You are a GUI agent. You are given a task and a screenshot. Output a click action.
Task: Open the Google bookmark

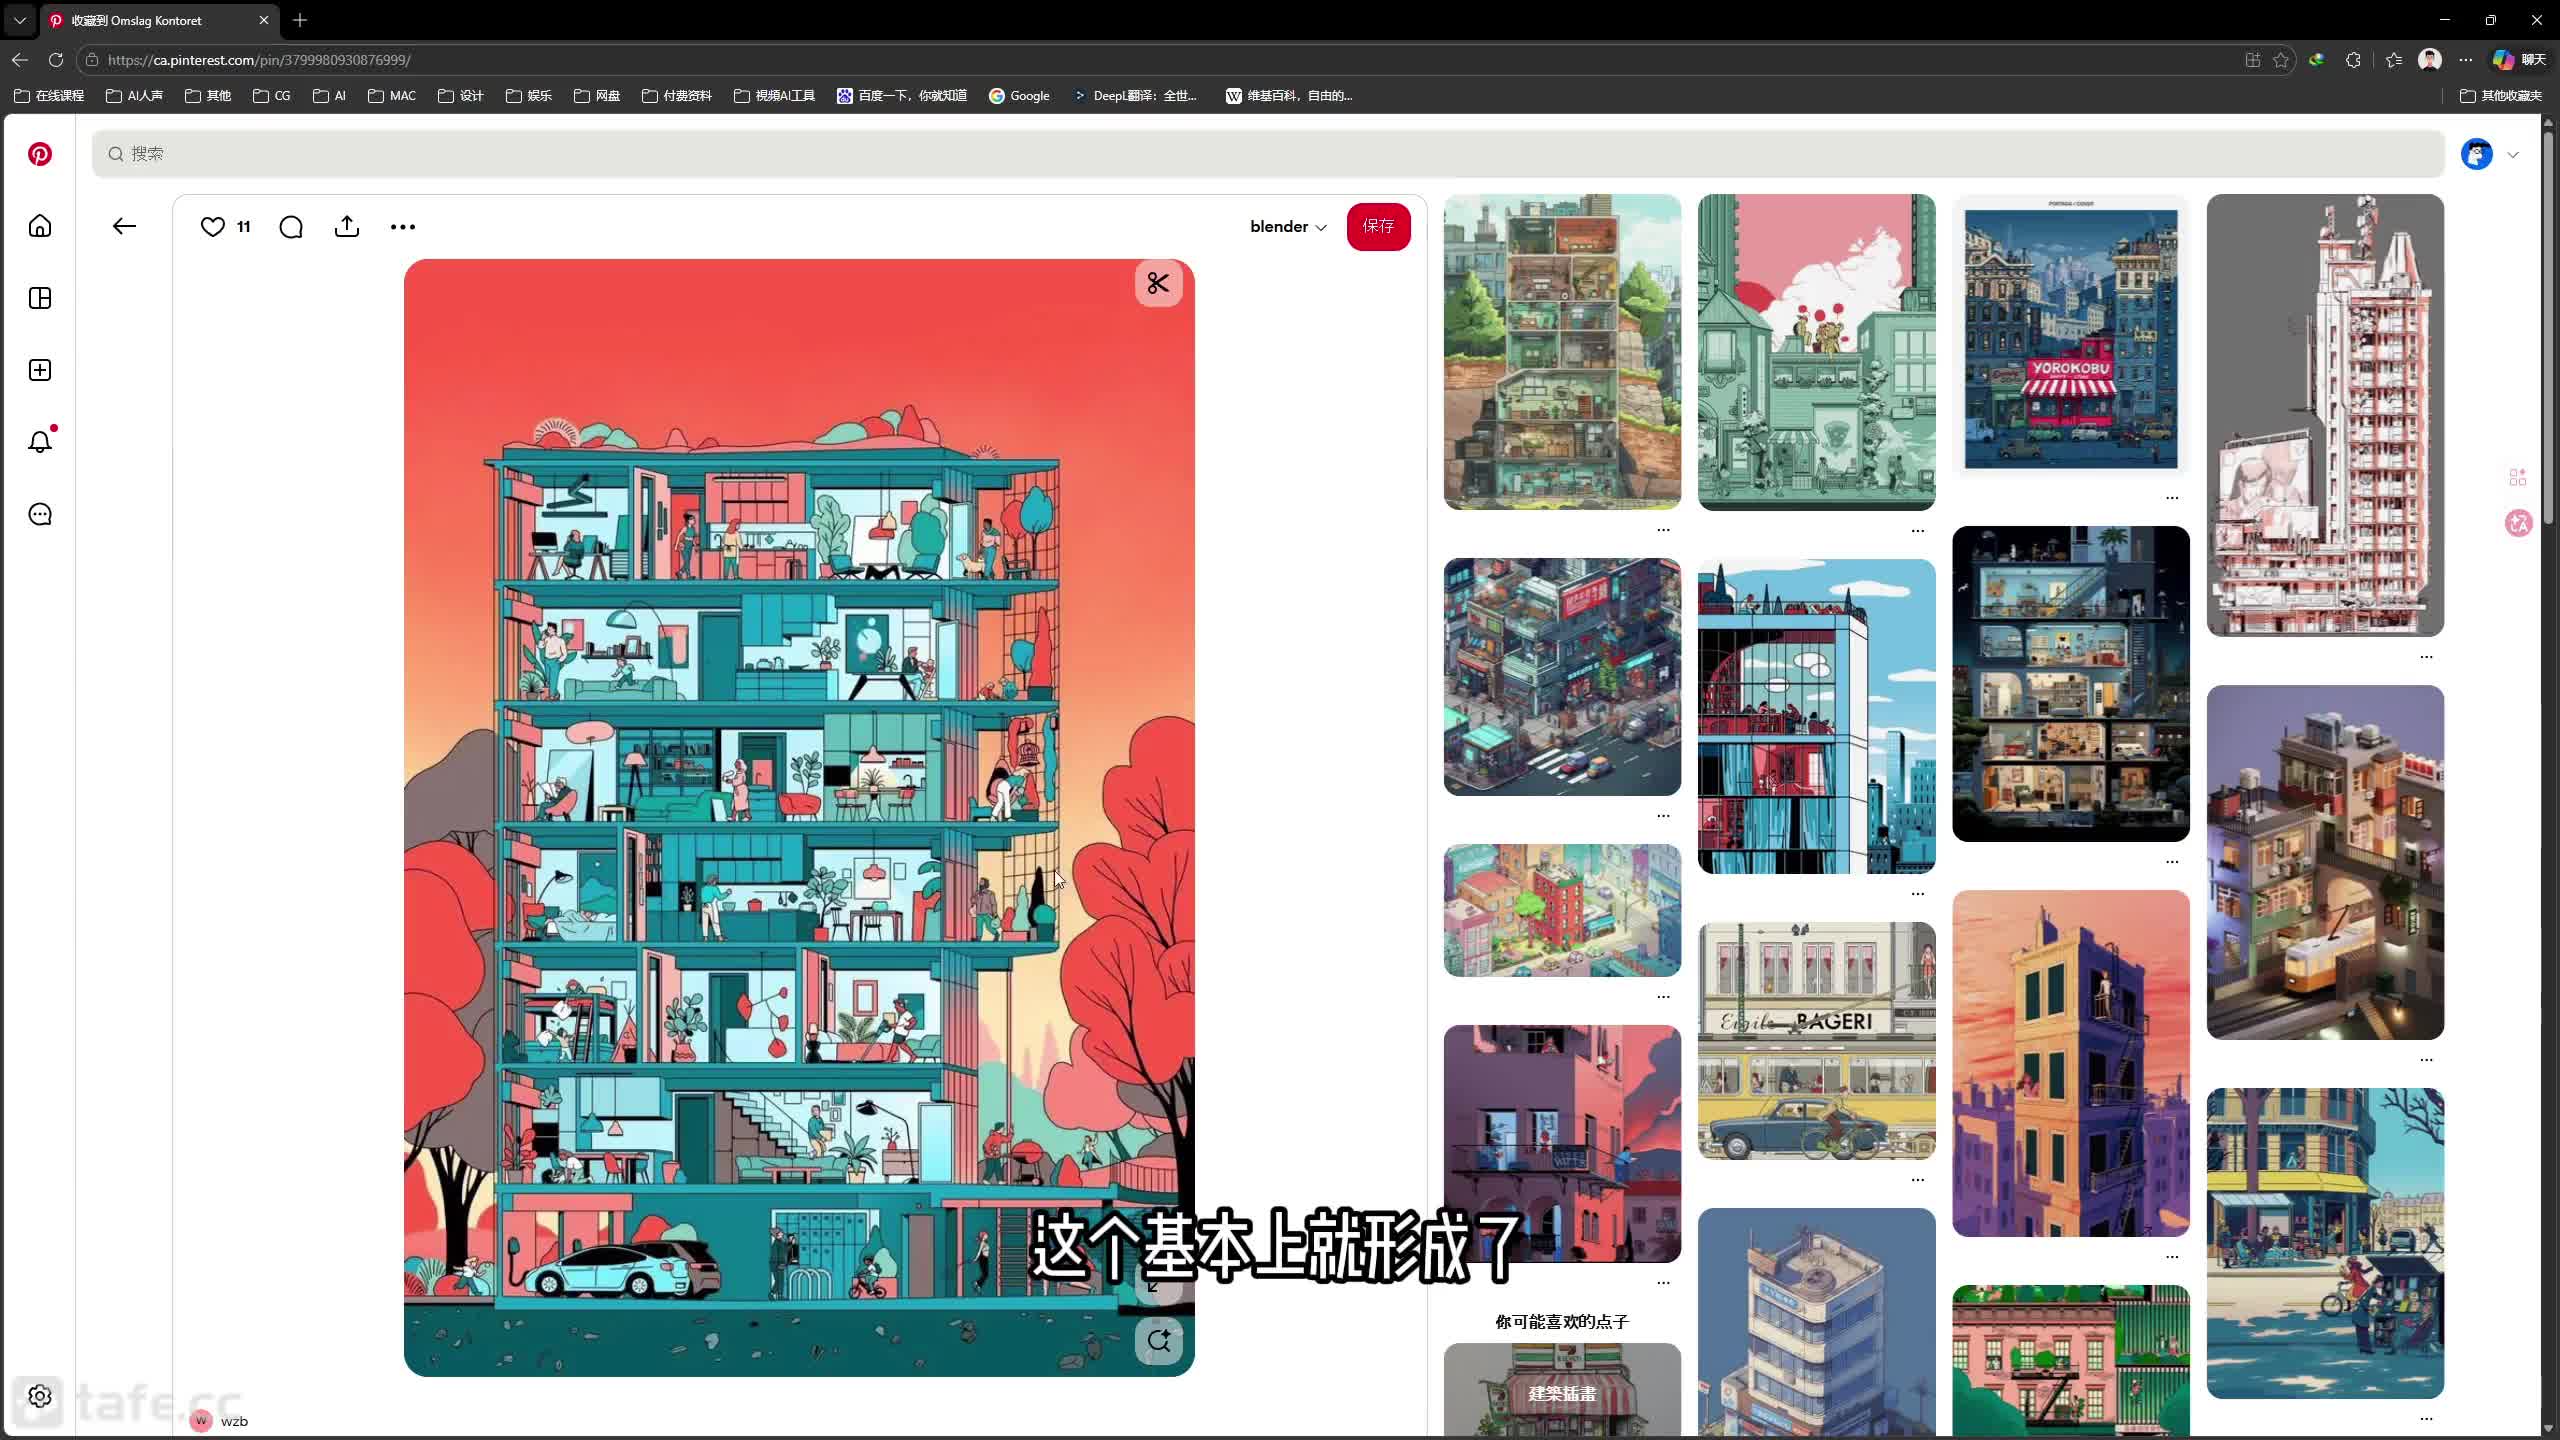point(1019,96)
